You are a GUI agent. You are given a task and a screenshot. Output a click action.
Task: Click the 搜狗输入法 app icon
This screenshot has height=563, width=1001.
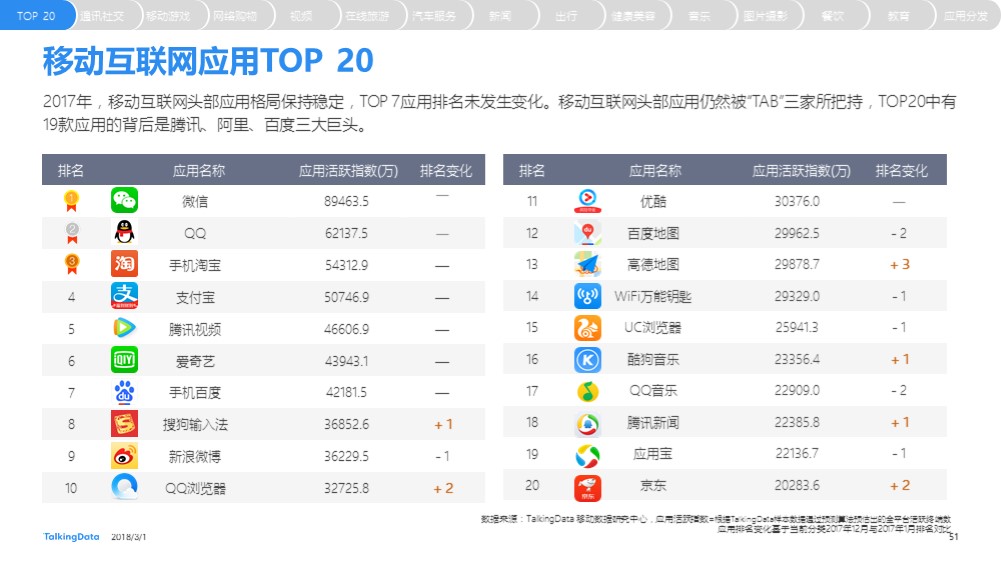point(124,424)
